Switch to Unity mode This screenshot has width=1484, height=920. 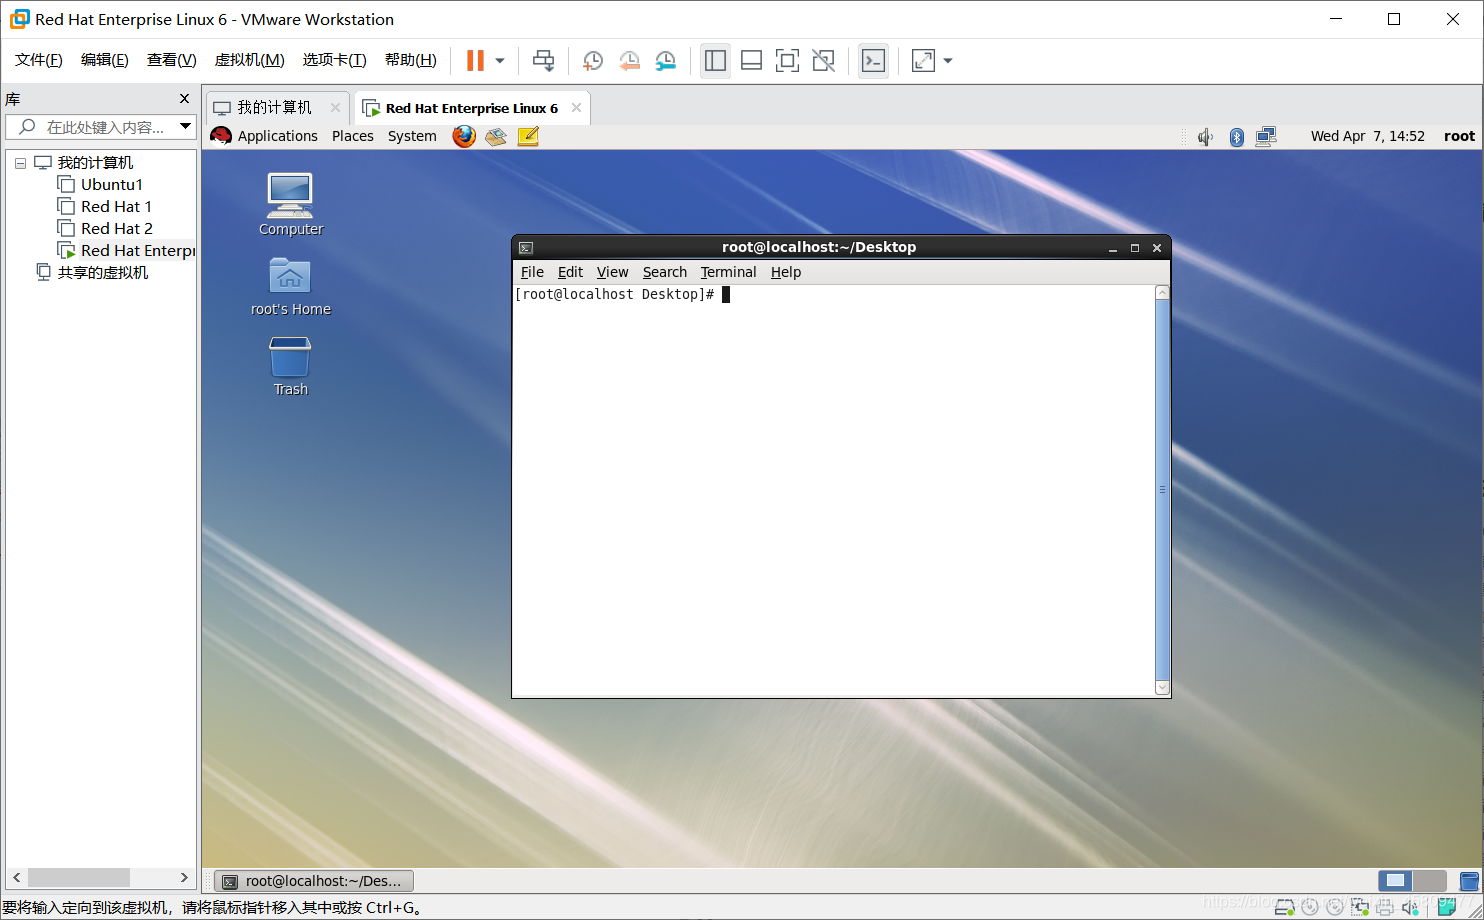click(823, 61)
